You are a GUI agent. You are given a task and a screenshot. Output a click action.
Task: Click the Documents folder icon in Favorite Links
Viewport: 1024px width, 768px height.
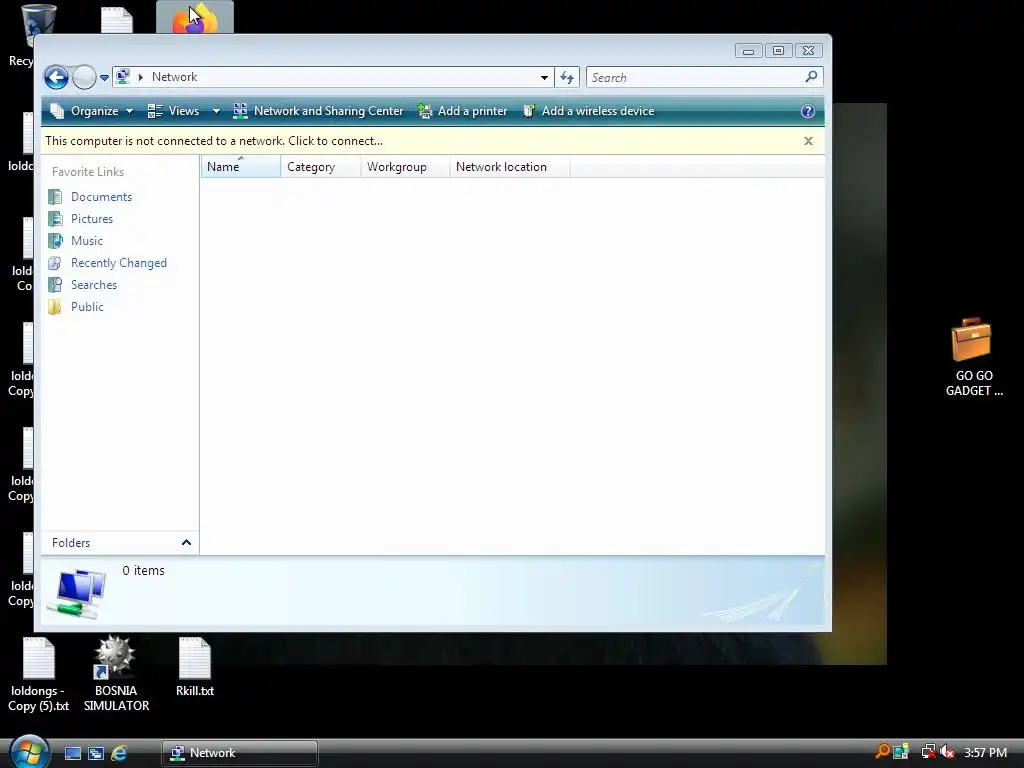pos(56,197)
